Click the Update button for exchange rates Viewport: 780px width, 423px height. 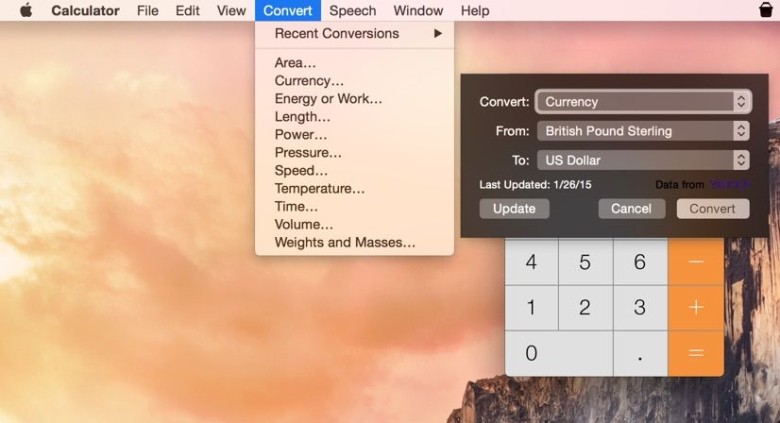(x=514, y=209)
